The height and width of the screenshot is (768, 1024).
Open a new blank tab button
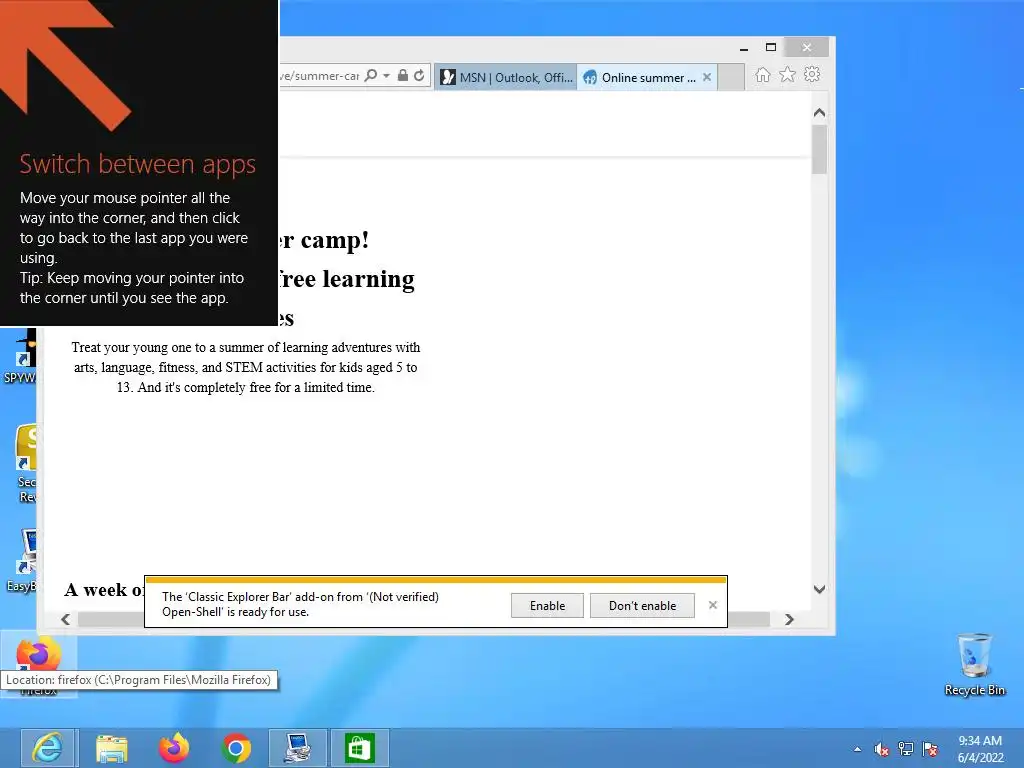[x=731, y=78]
